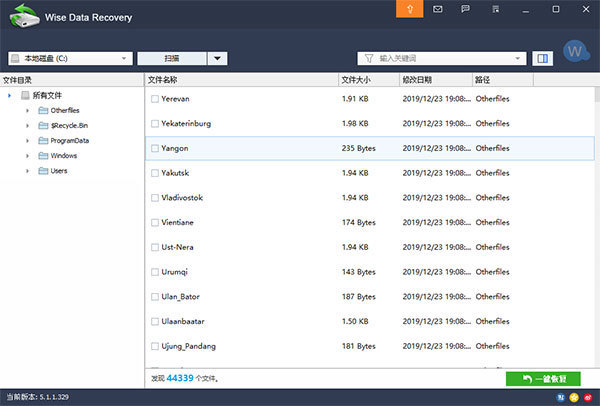Sort by 路径 column header
600x406 pixels.
coord(503,80)
